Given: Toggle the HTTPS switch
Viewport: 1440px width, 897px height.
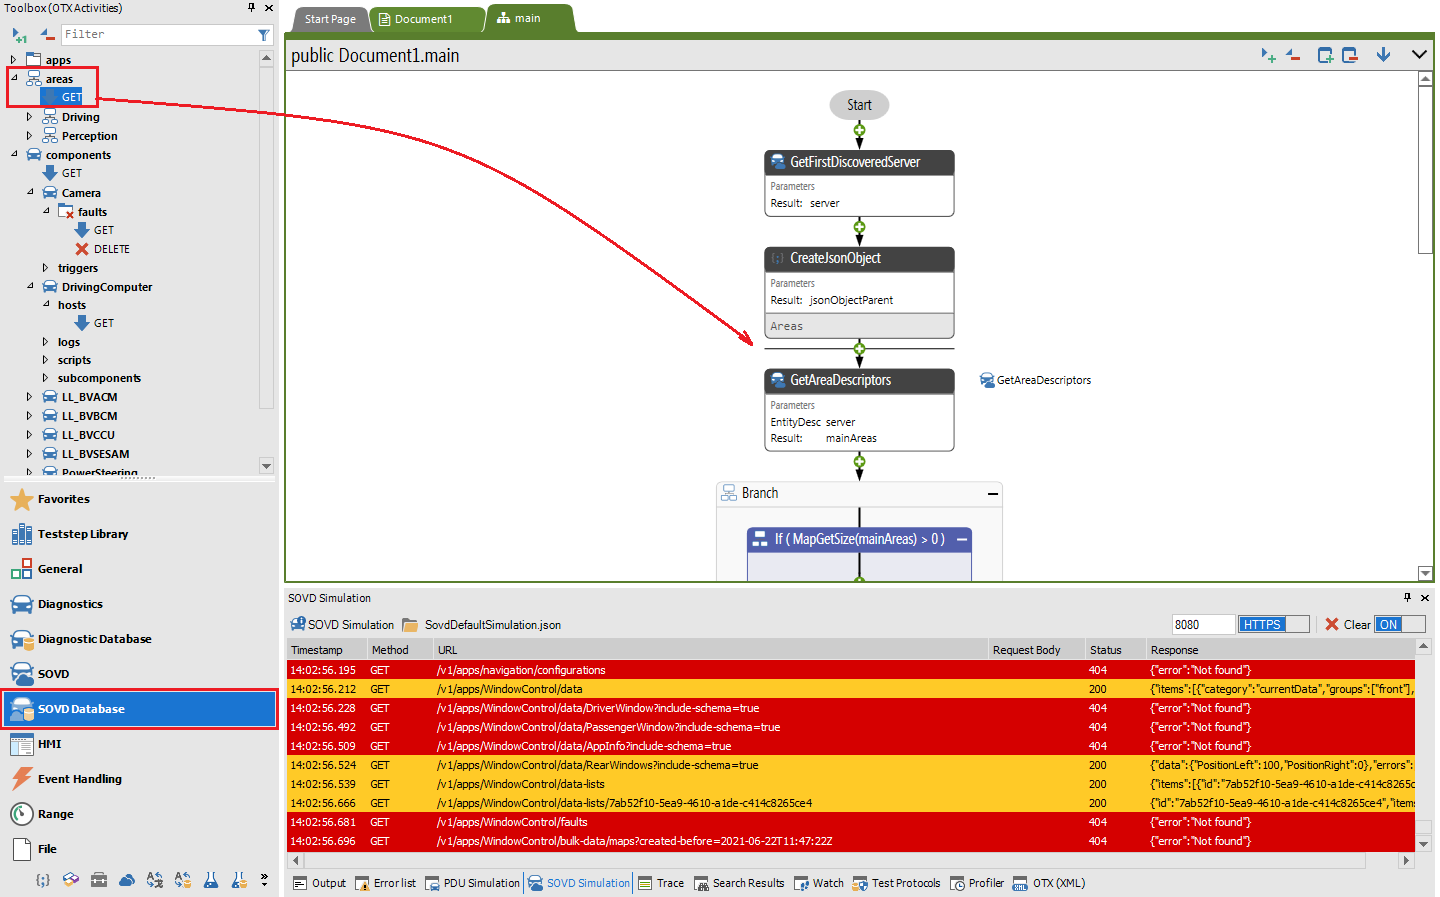Looking at the screenshot, I should click(1273, 624).
